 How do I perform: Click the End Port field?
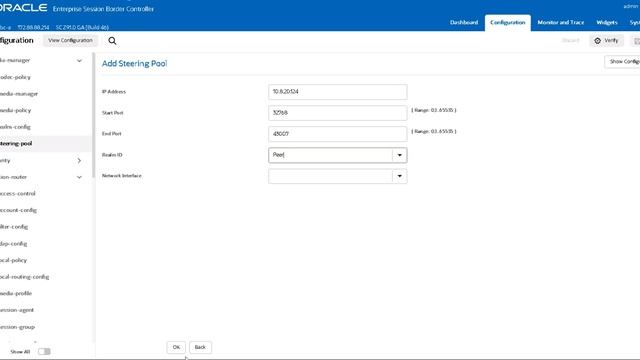click(338, 134)
